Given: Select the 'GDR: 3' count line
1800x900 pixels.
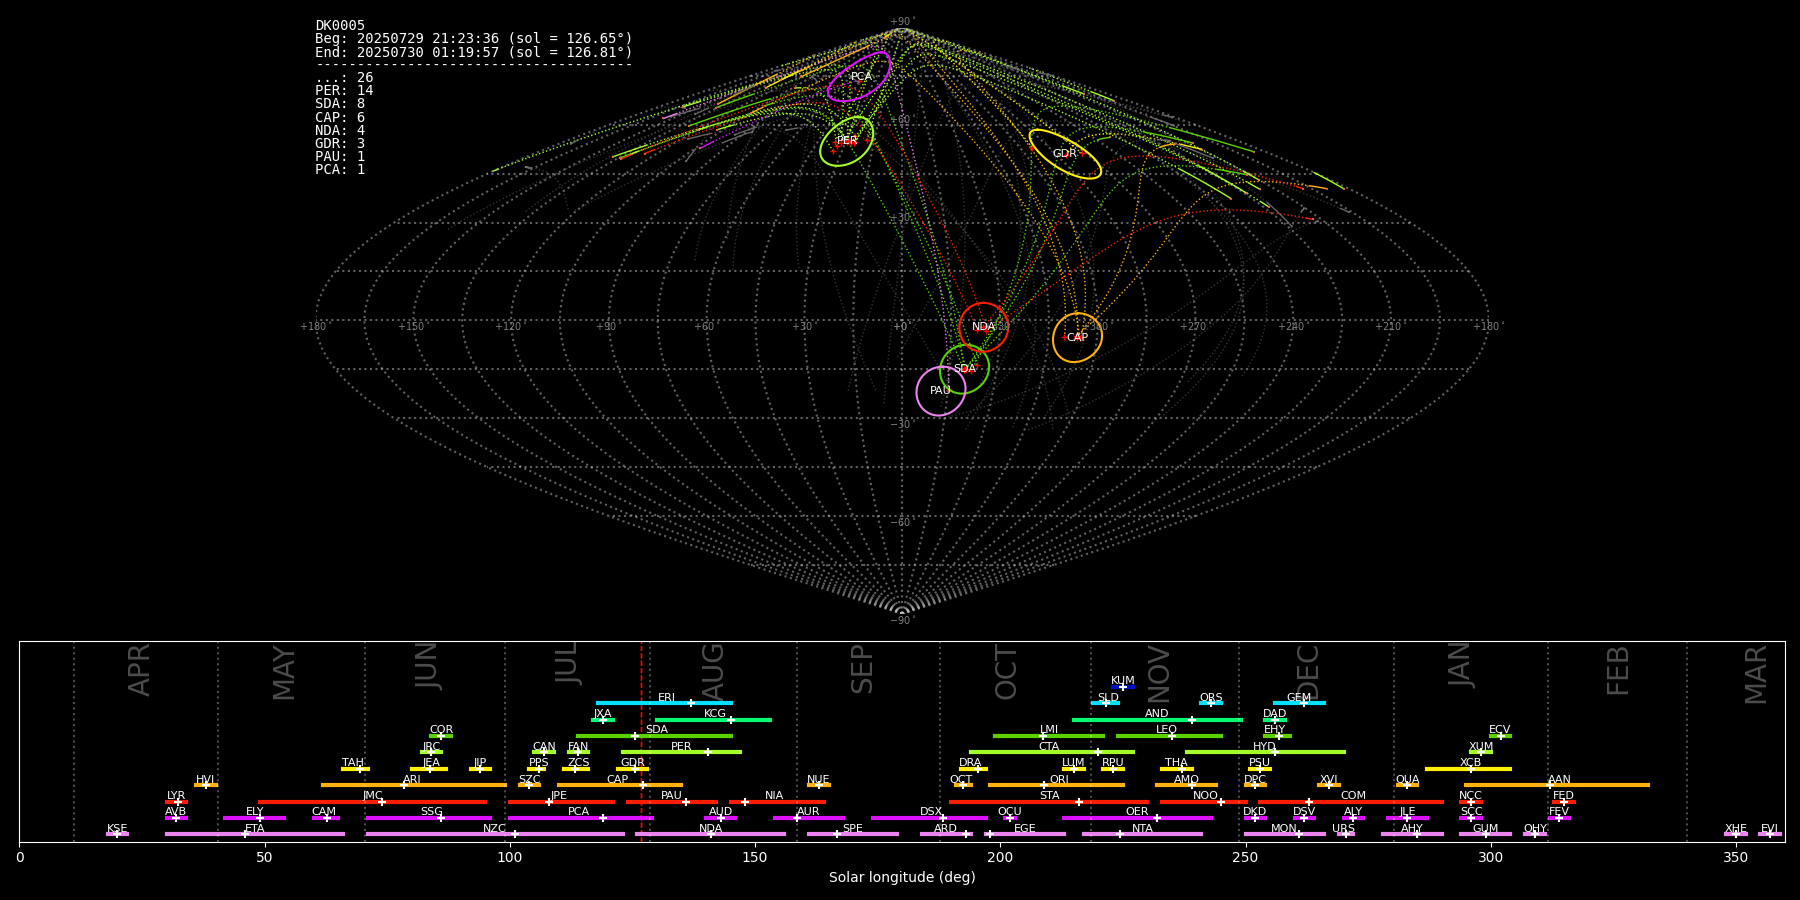Looking at the screenshot, I should (340, 144).
